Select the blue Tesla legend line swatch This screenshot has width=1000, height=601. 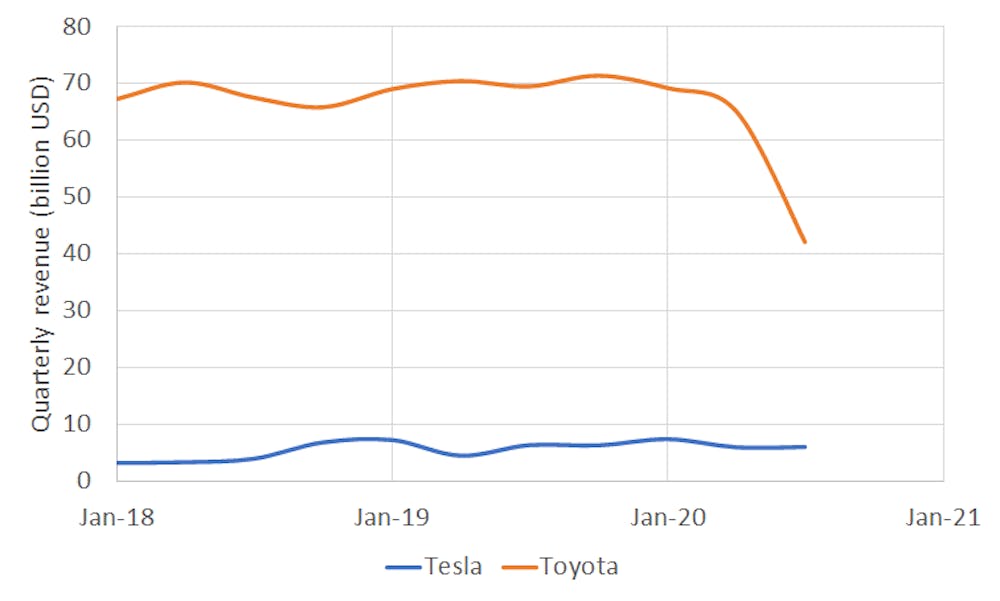(402, 568)
